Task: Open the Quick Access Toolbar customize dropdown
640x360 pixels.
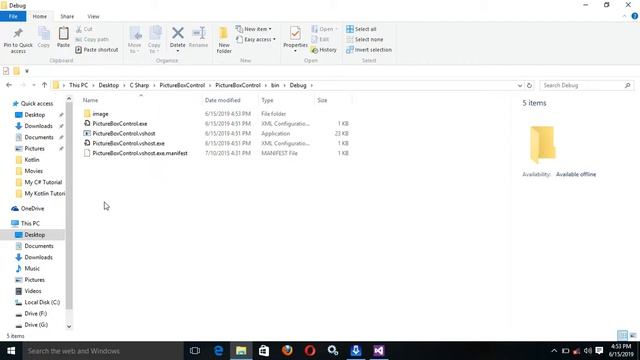Action: tap(27, 71)
